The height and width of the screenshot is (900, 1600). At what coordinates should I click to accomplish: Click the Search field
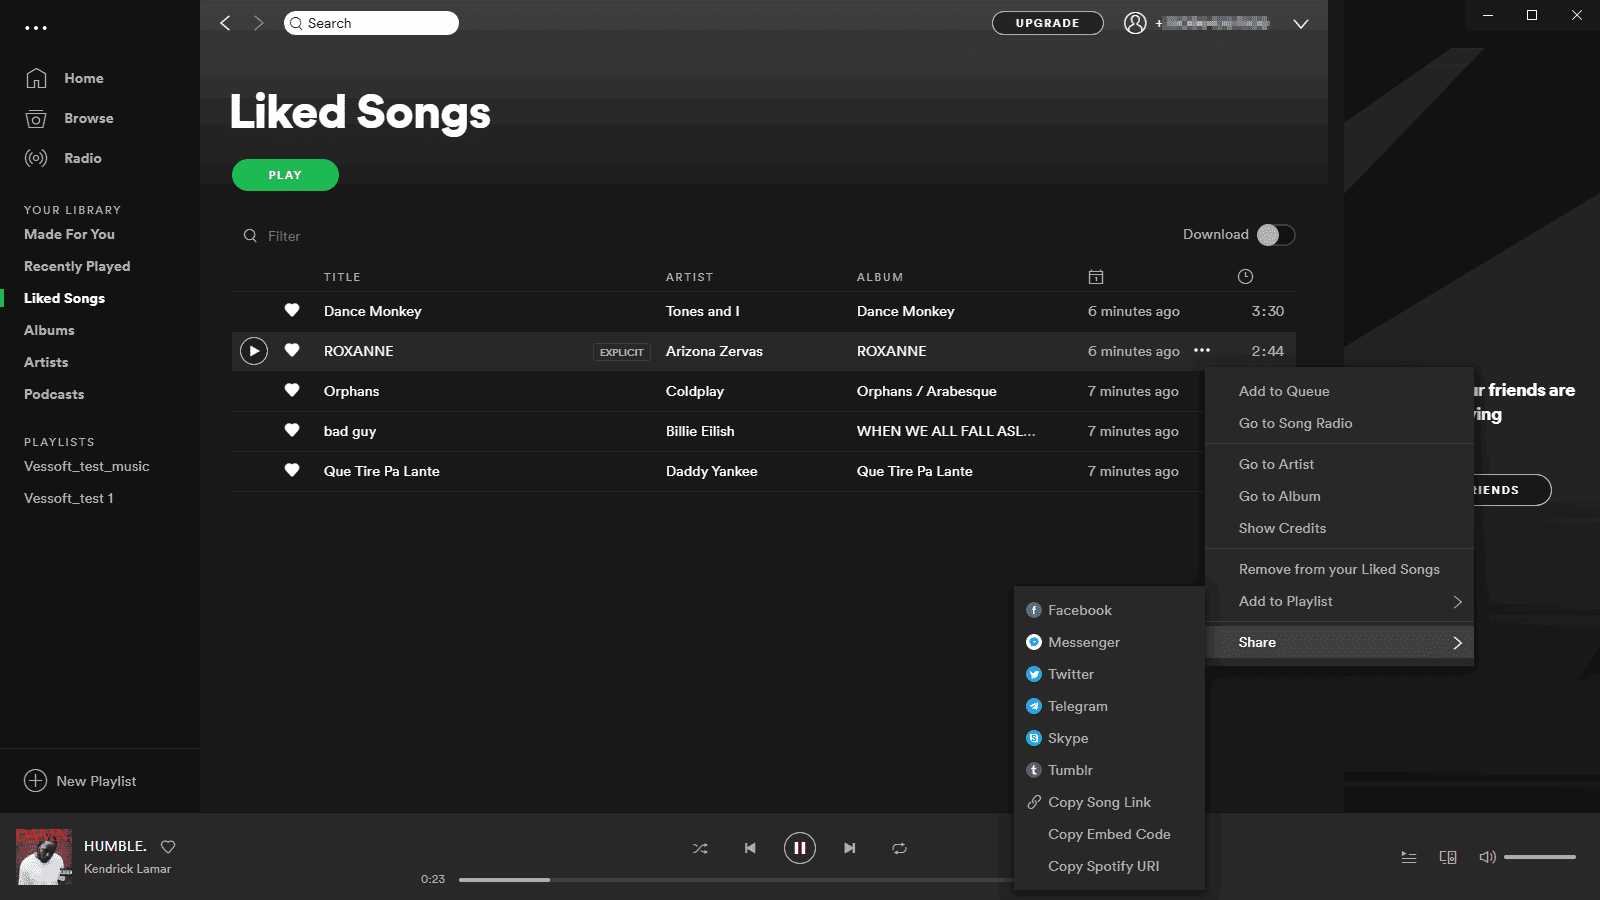point(371,23)
